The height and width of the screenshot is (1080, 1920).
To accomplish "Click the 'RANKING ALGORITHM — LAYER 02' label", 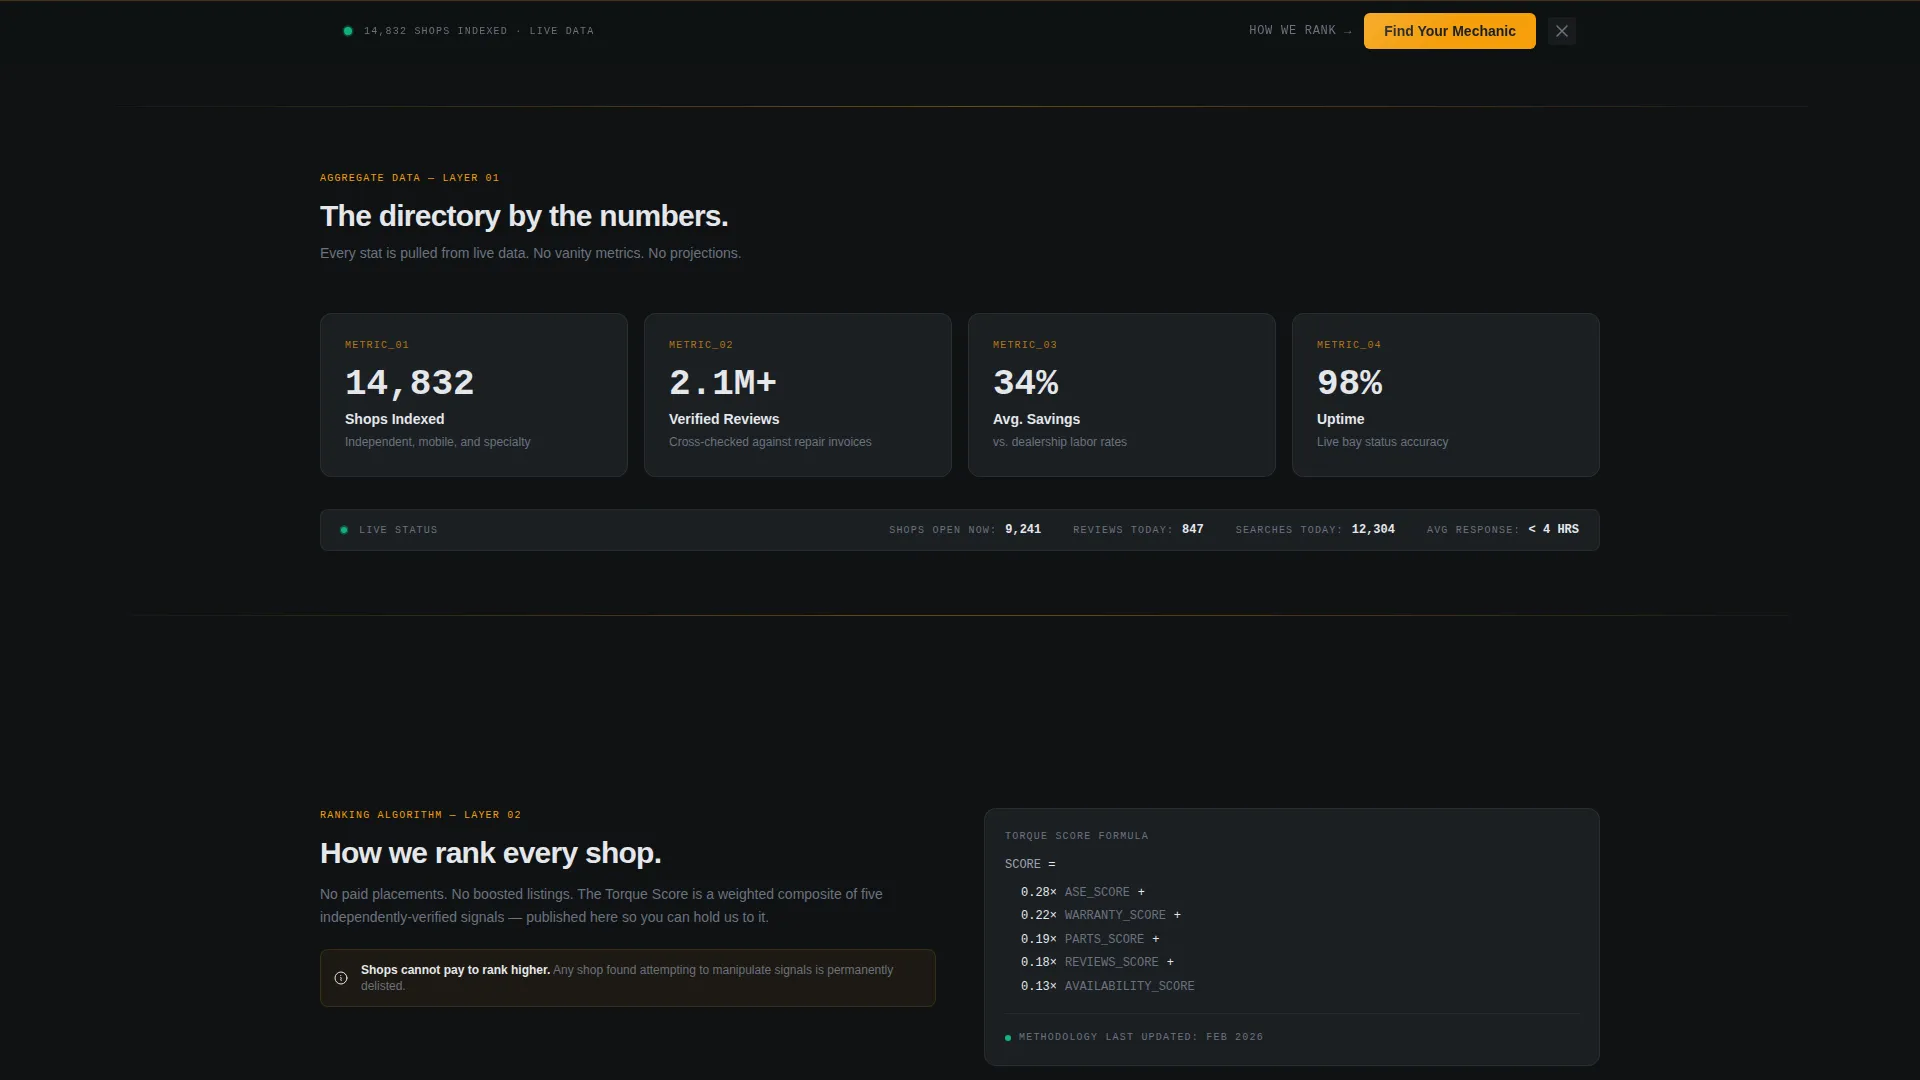I will point(420,815).
